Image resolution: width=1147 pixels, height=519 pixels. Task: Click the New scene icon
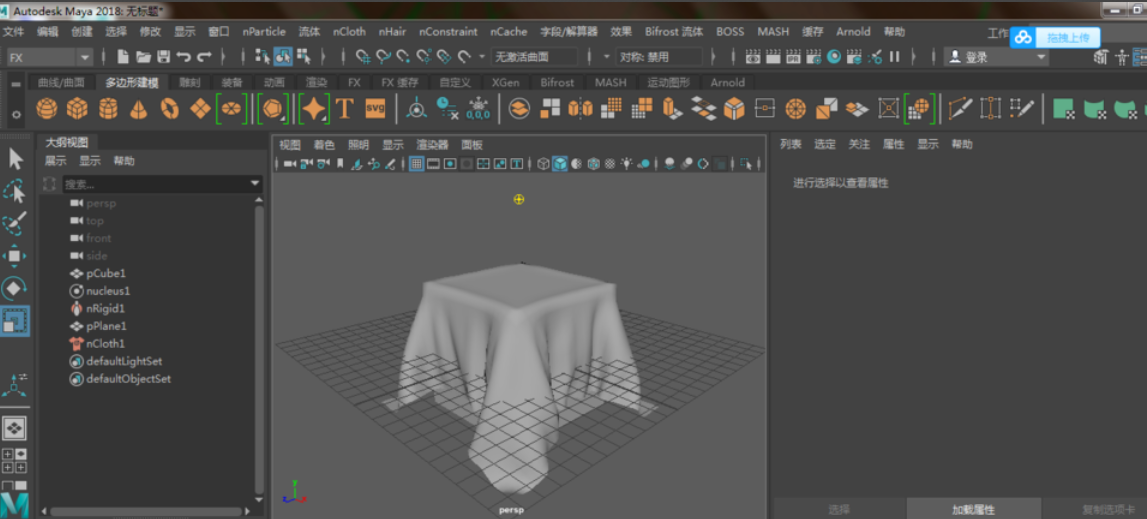[124, 56]
